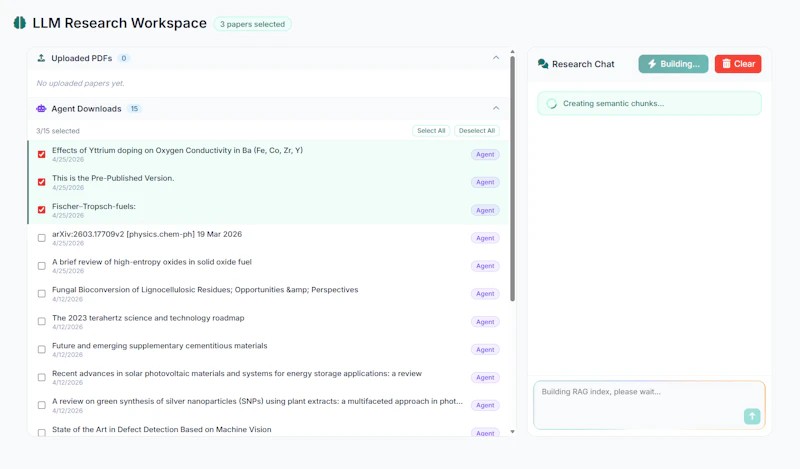800x469 pixels.
Task: Collapse the Uploaded PDFs section chevron
Action: [x=496, y=58]
